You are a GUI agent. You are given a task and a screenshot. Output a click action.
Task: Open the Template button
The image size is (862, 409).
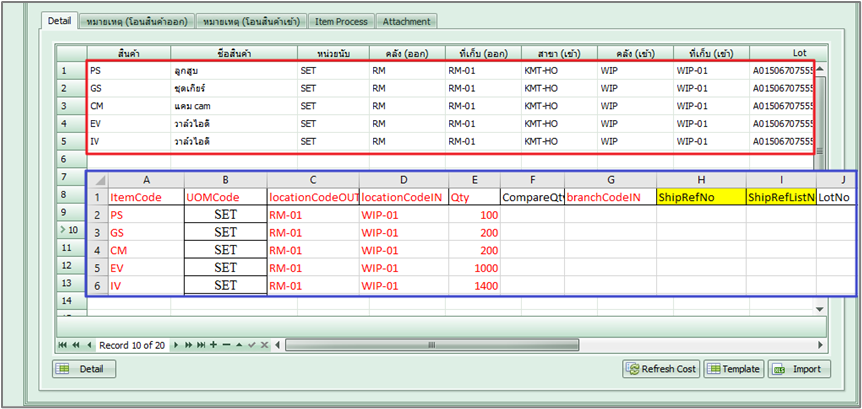point(734,369)
